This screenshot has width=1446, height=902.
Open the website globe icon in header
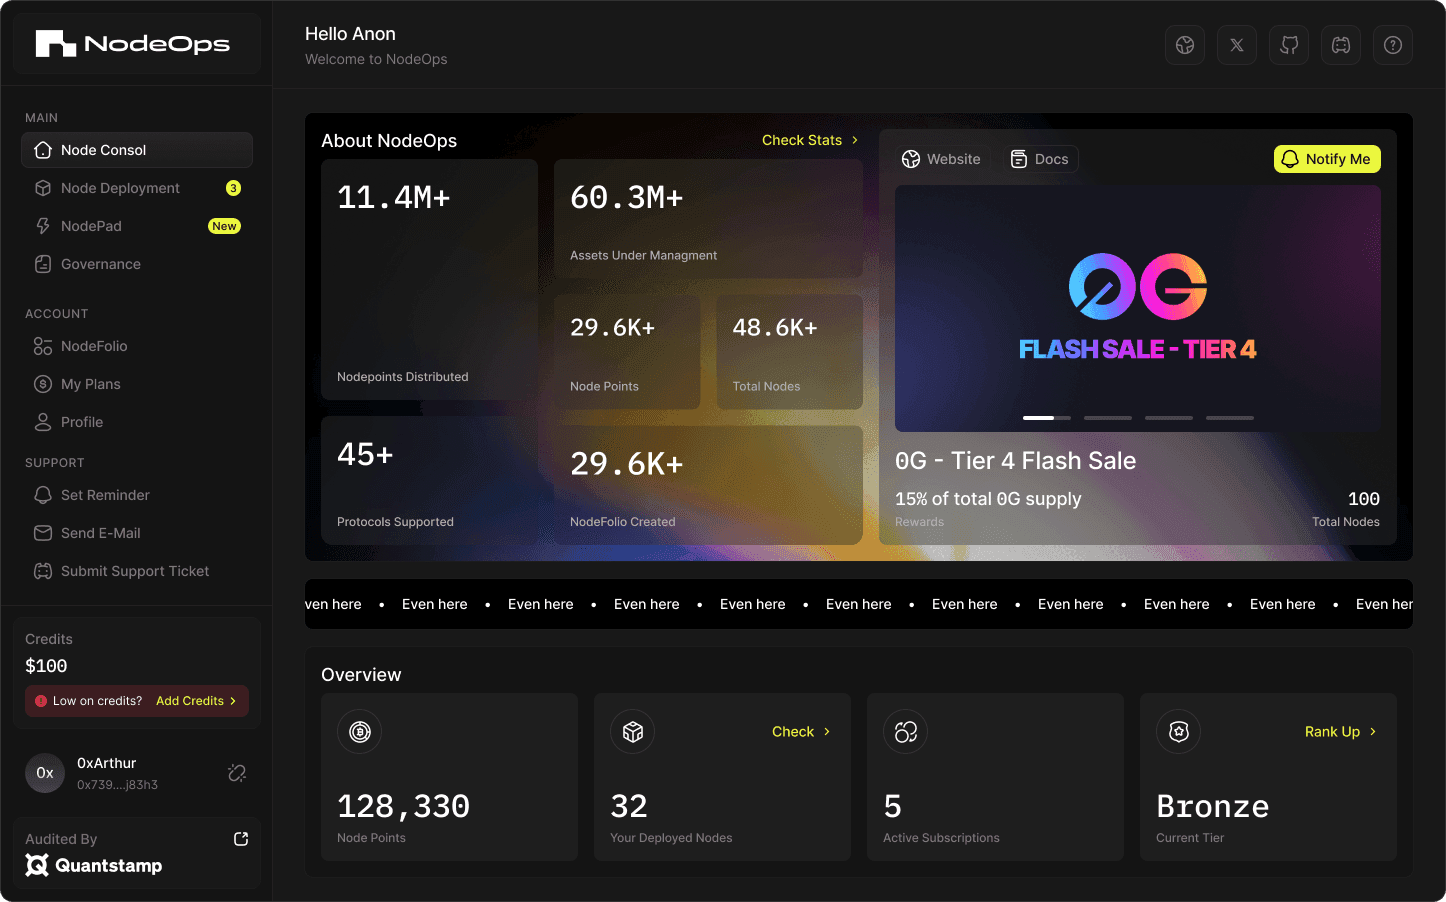[x=1185, y=45]
